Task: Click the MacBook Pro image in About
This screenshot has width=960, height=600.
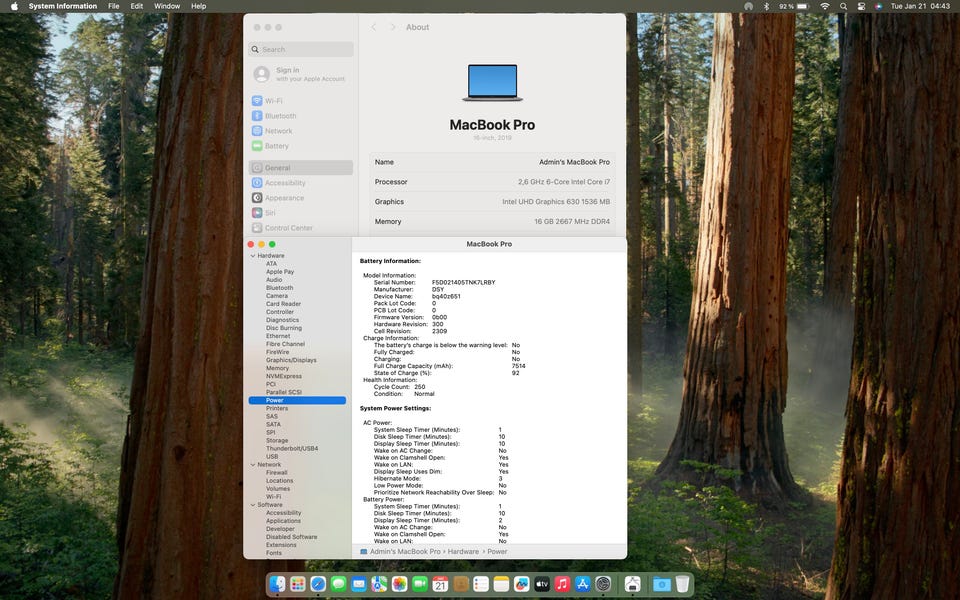Action: point(492,83)
